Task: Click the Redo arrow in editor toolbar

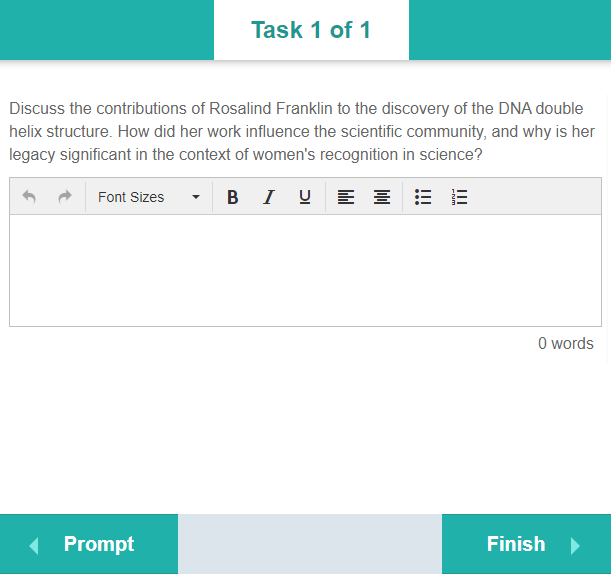Action: pyautogui.click(x=65, y=197)
